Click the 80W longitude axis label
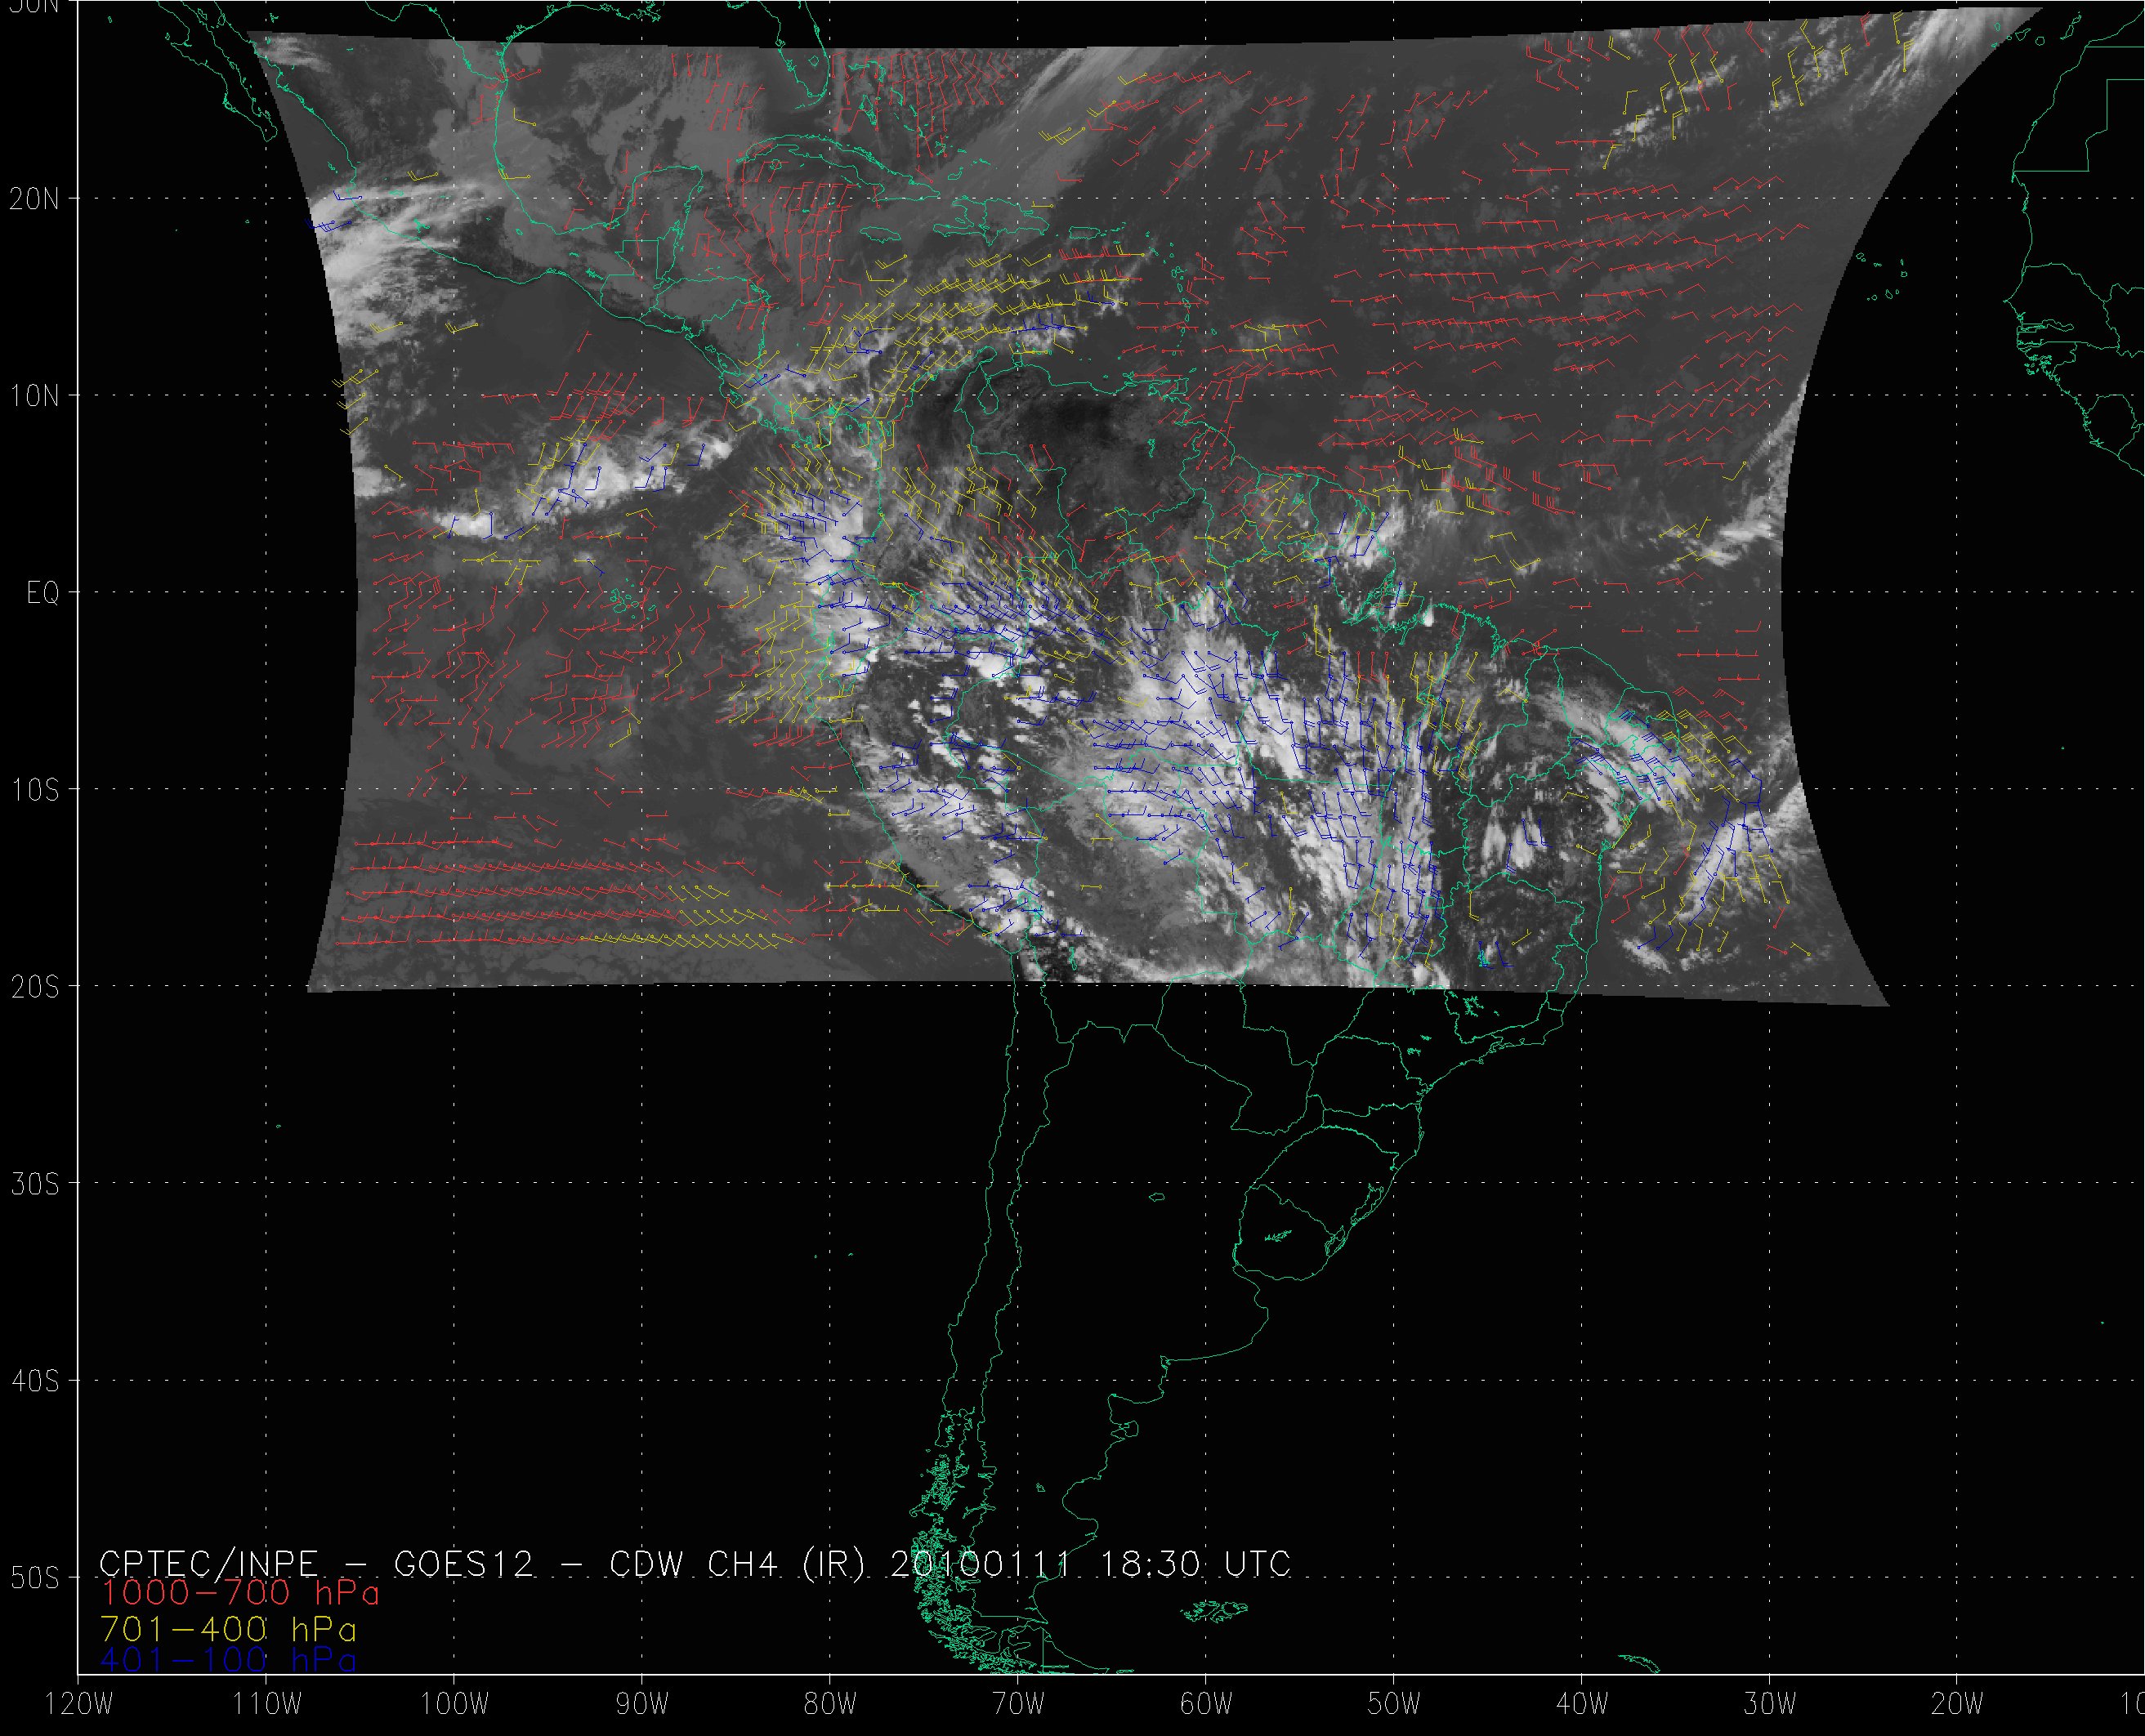Screen dimensions: 2145x1736 point(830,1705)
